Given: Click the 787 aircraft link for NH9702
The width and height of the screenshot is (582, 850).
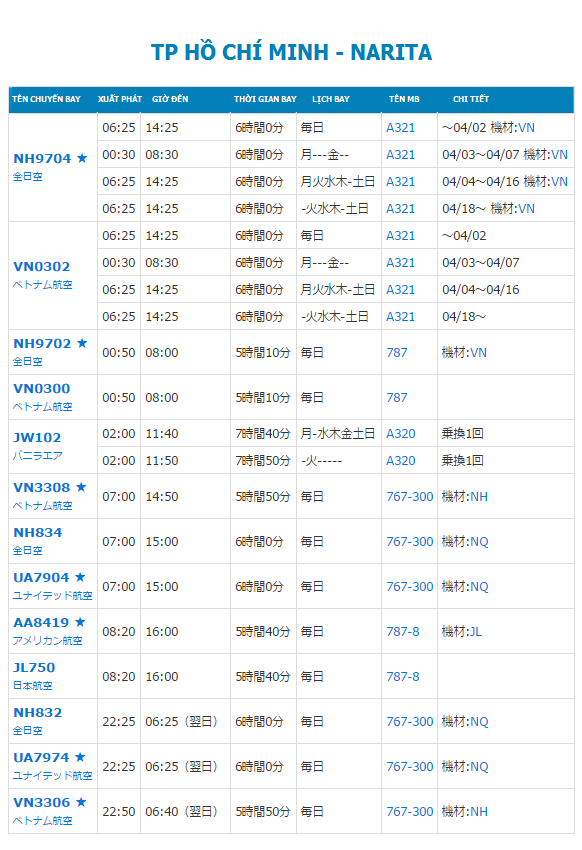Looking at the screenshot, I should (x=397, y=352).
